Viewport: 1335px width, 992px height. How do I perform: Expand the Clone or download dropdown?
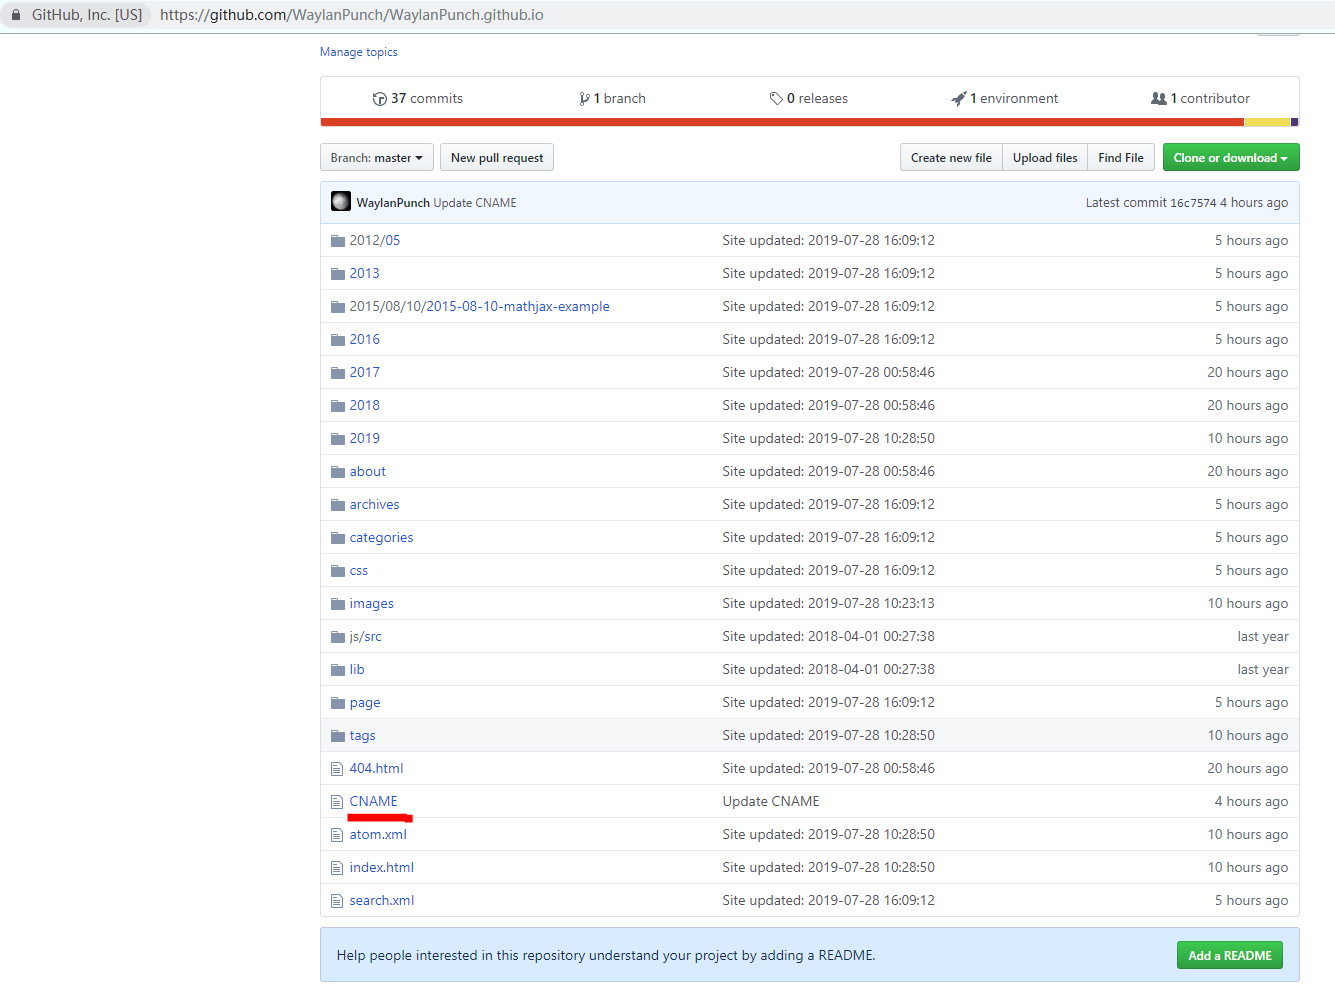(1231, 158)
